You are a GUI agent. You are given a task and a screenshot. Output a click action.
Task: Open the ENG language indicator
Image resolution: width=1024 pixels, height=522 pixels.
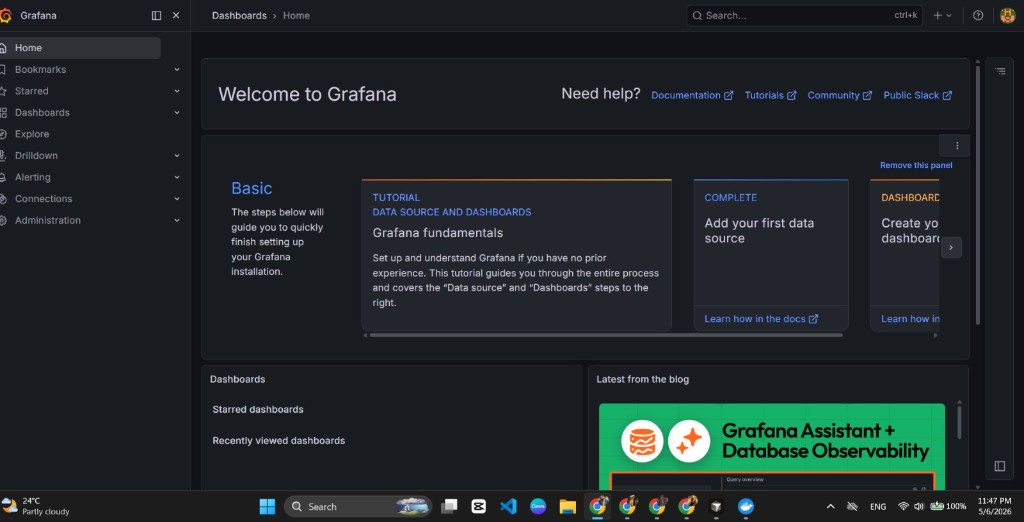pos(878,507)
